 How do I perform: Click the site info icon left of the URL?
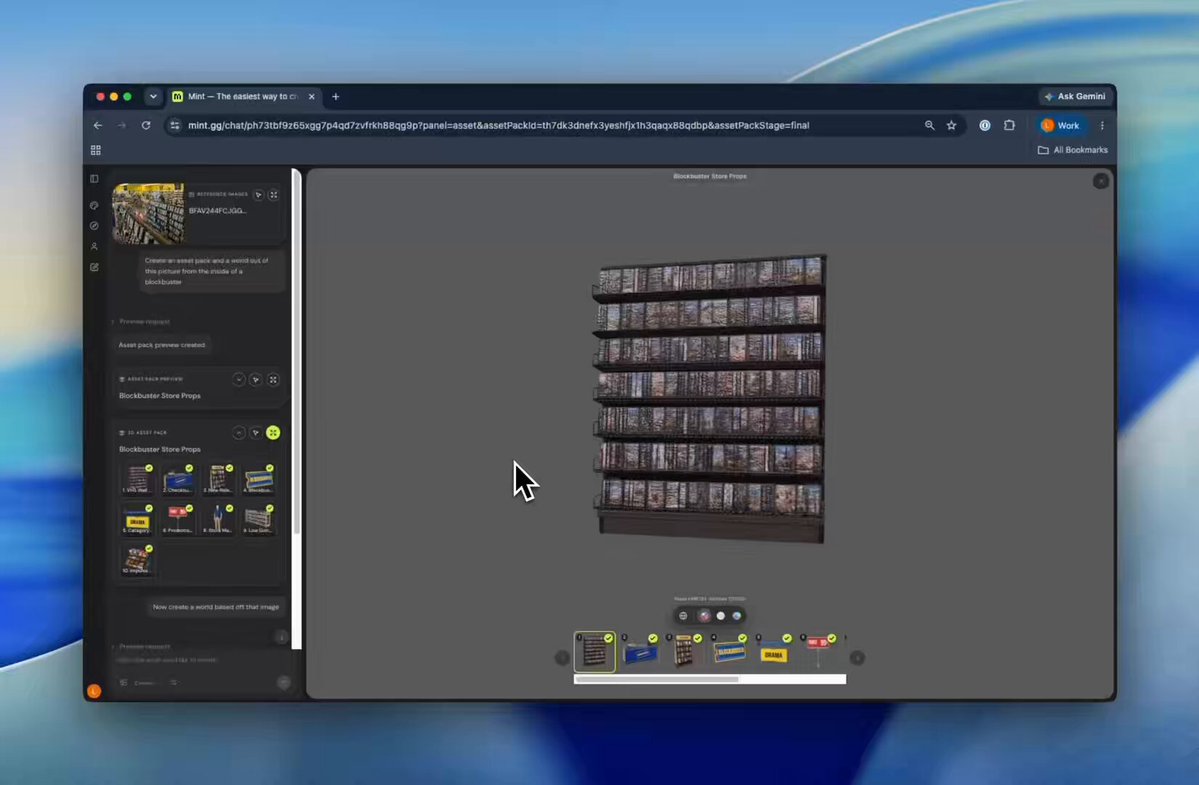click(175, 125)
